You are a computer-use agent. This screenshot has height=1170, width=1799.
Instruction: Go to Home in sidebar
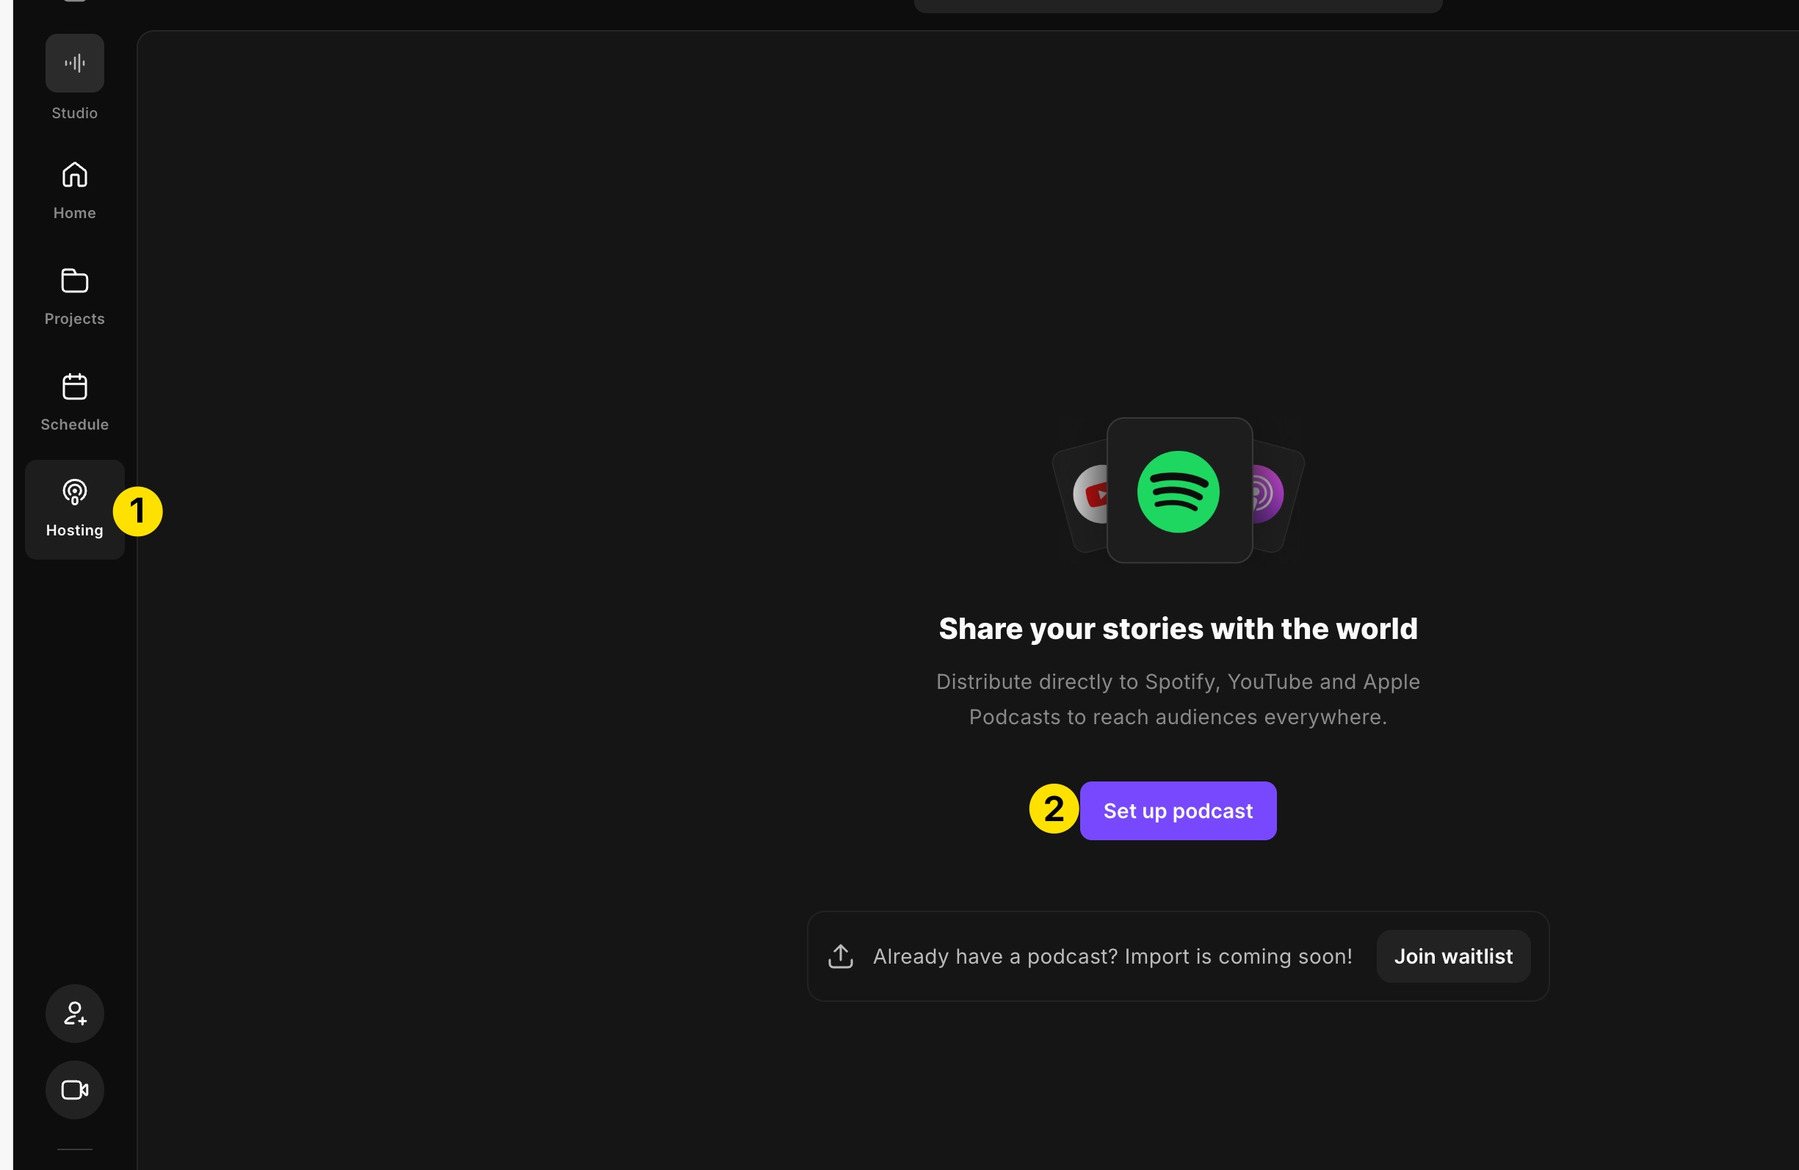[75, 190]
